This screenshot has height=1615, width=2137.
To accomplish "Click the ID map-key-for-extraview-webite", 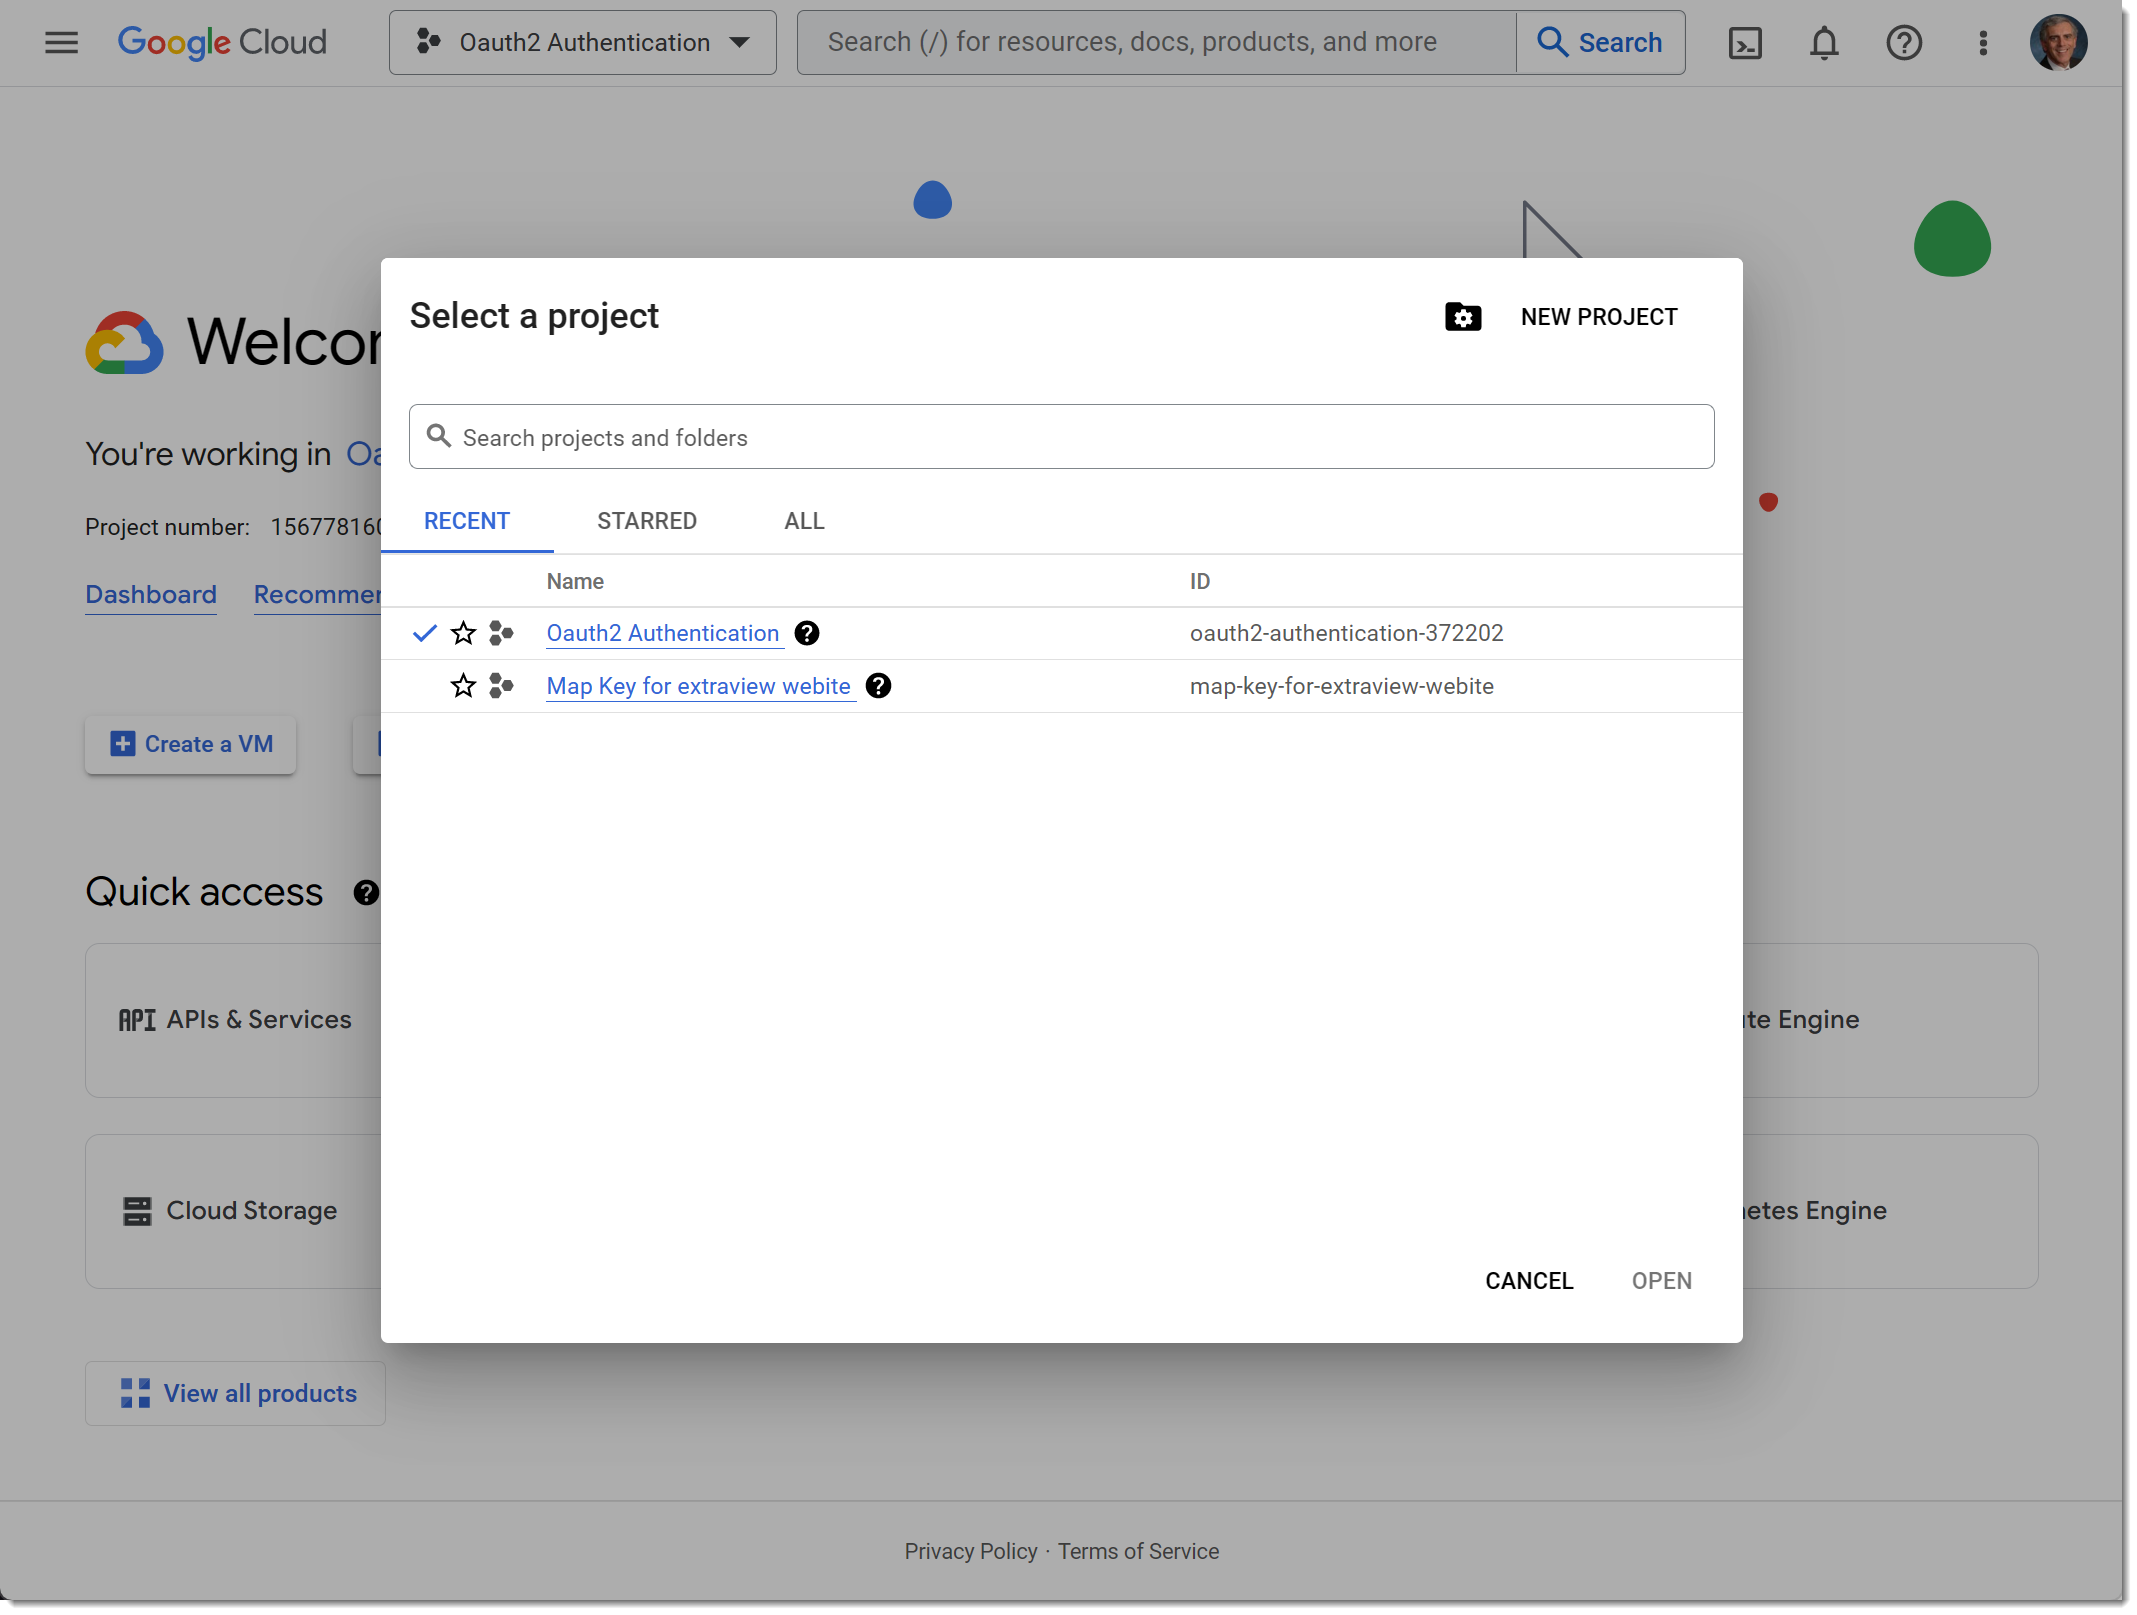I will coord(1341,686).
